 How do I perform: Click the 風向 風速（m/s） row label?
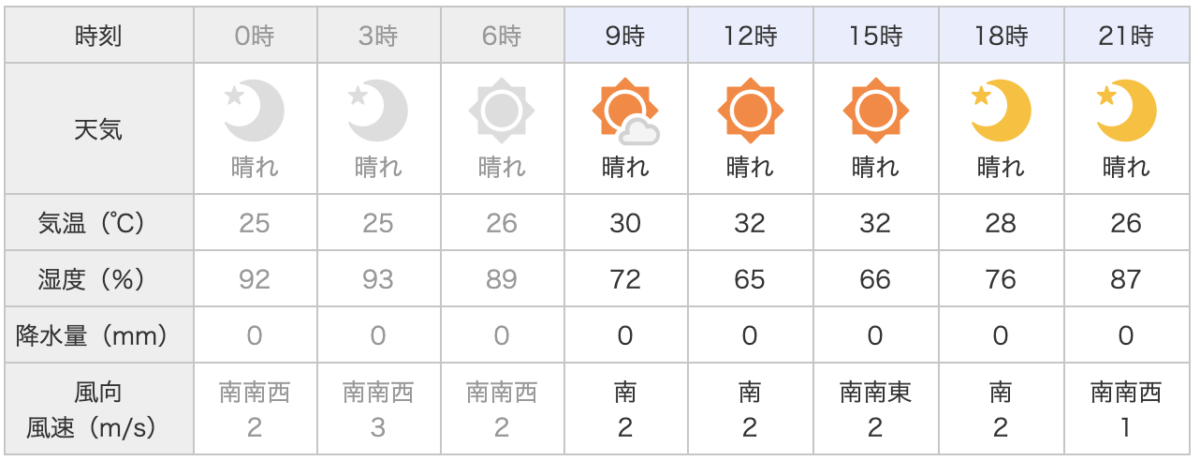point(99,410)
